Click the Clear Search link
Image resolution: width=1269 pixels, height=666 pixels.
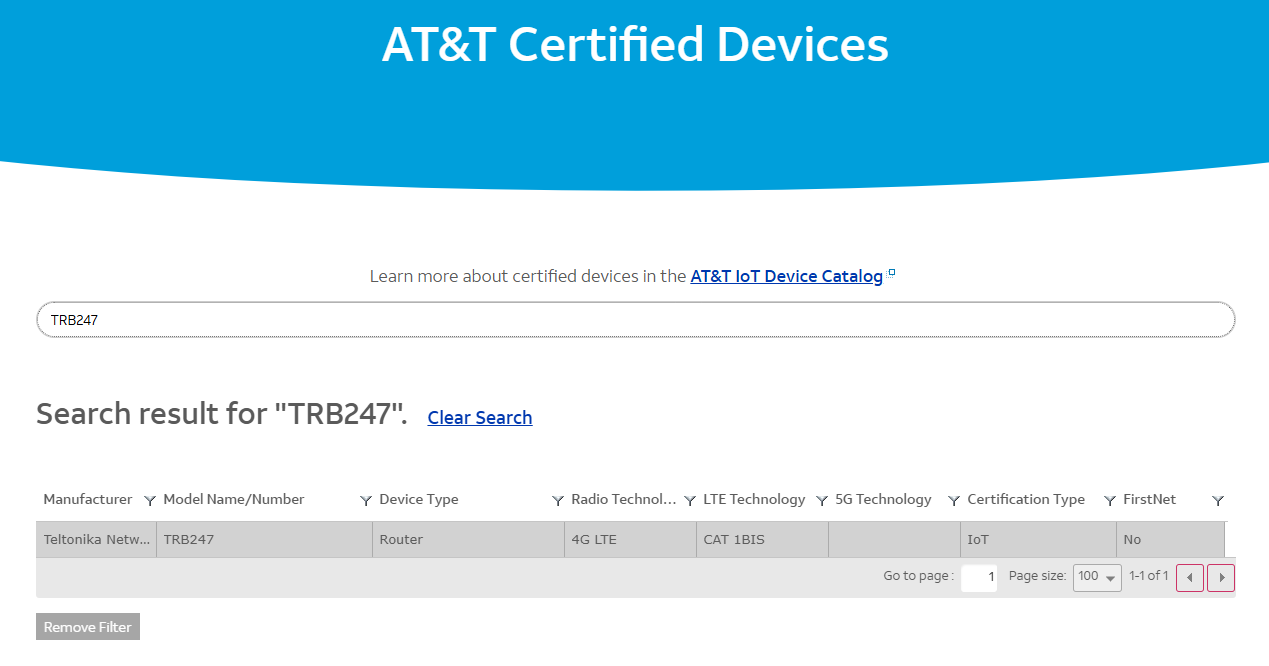[x=480, y=418]
